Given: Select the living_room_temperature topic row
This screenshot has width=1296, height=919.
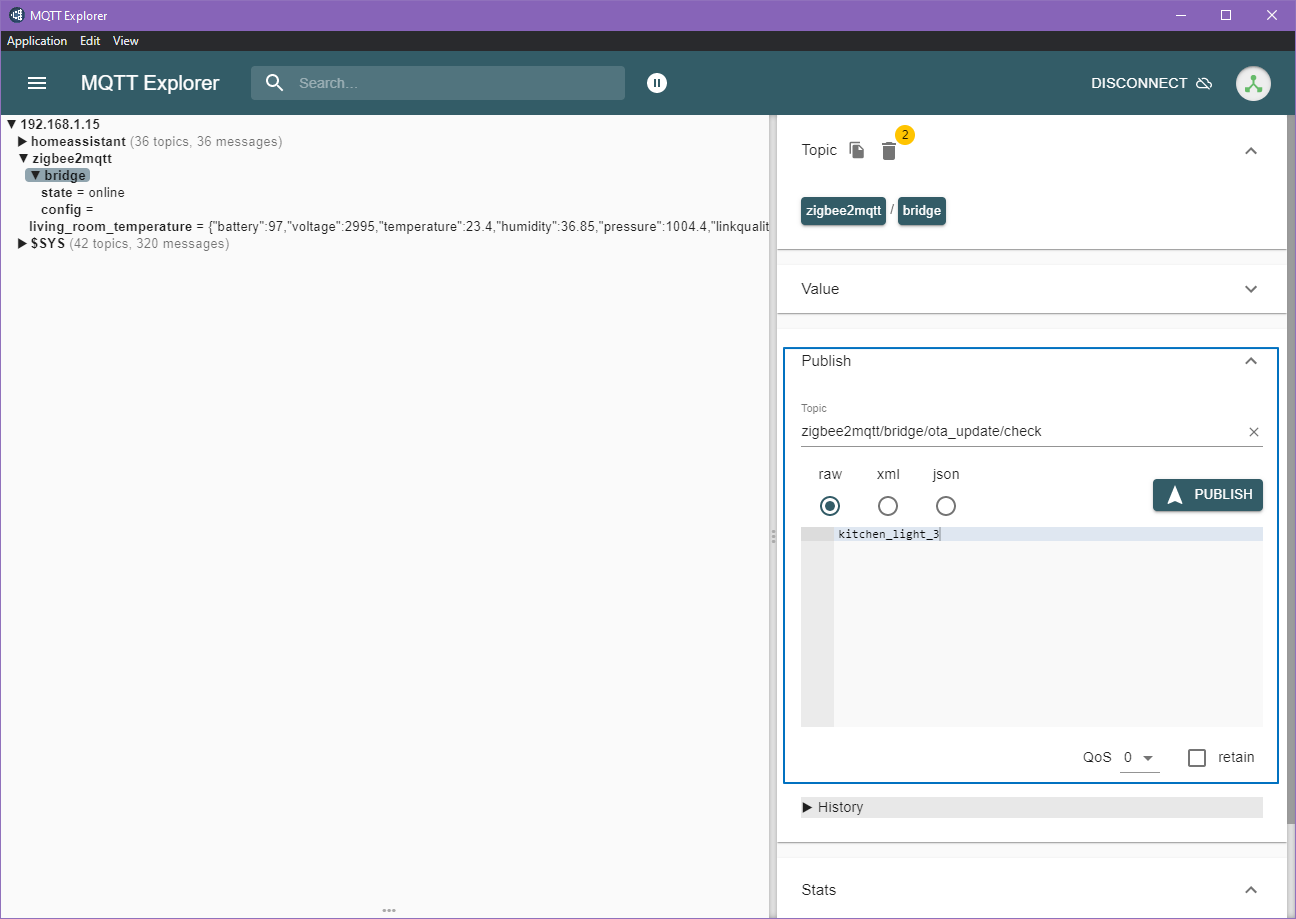Looking at the screenshot, I should pyautogui.click(x=398, y=227).
